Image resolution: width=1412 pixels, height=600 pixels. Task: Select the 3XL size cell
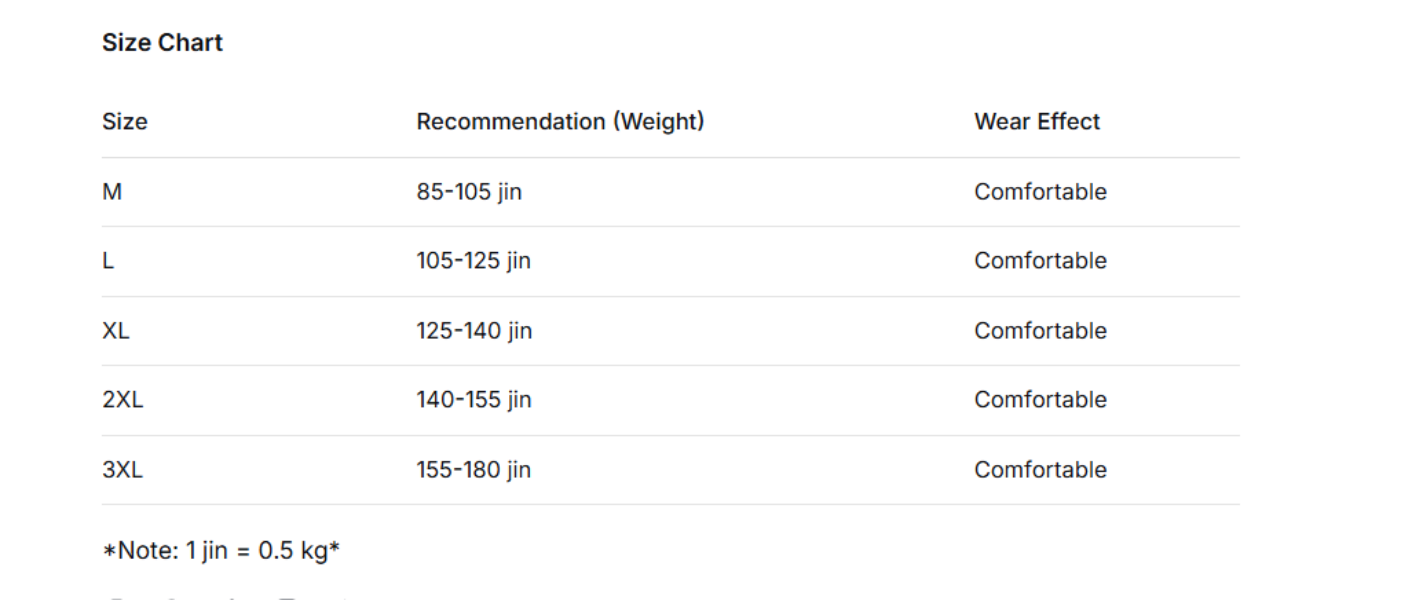pos(123,470)
